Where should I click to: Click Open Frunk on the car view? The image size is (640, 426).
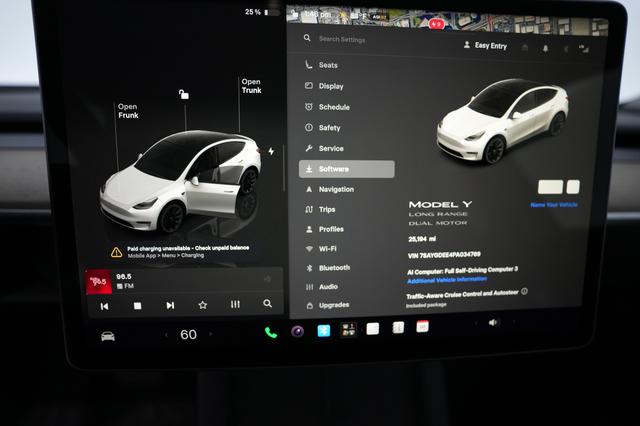(128, 111)
